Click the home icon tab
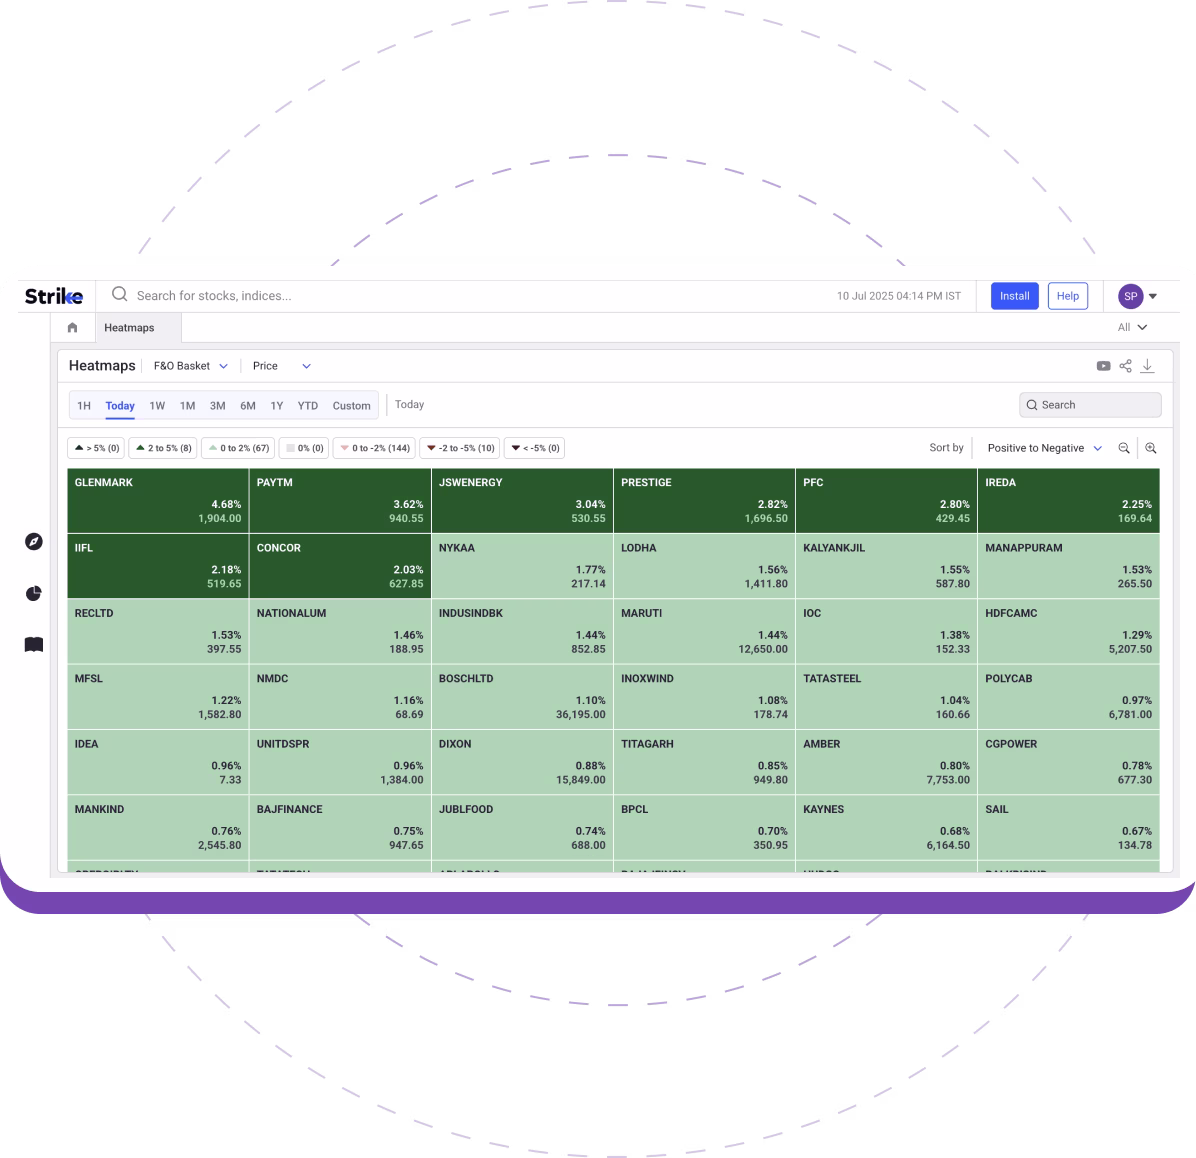Viewport: 1196px width, 1158px height. (x=72, y=328)
